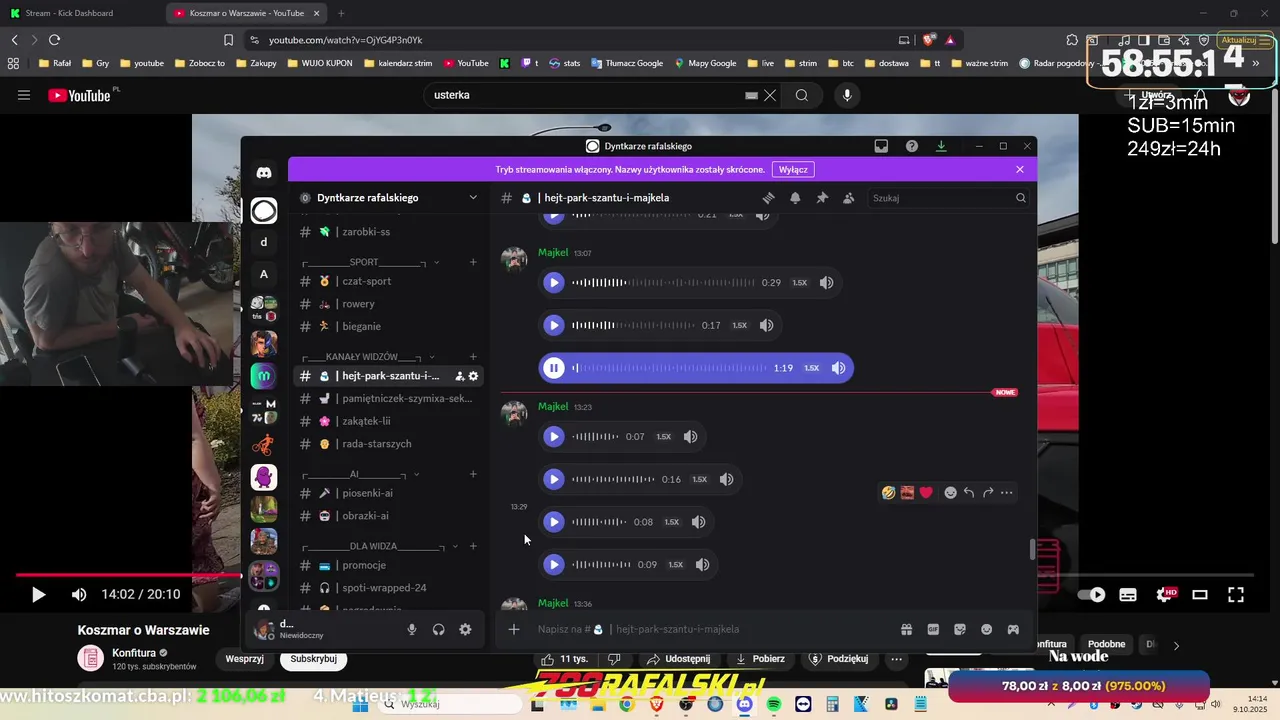The width and height of the screenshot is (1280, 720).
Task: Show pinned messages in Discord channel
Action: coord(822,198)
